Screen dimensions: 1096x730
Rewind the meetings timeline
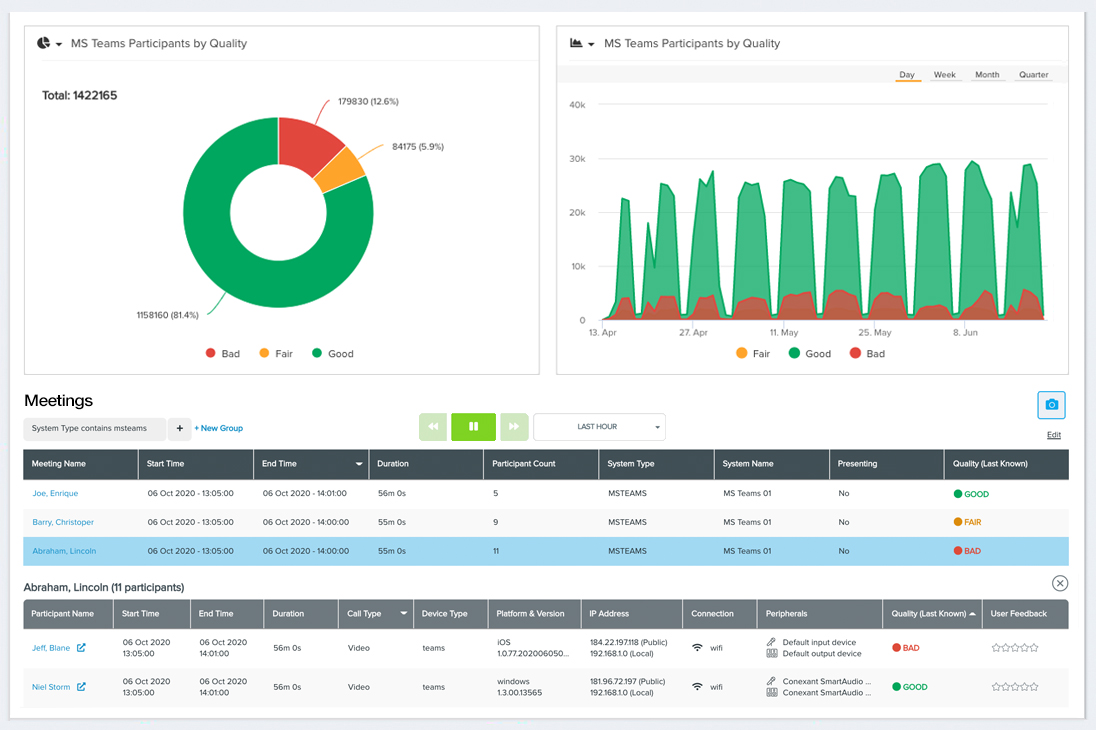click(x=433, y=427)
